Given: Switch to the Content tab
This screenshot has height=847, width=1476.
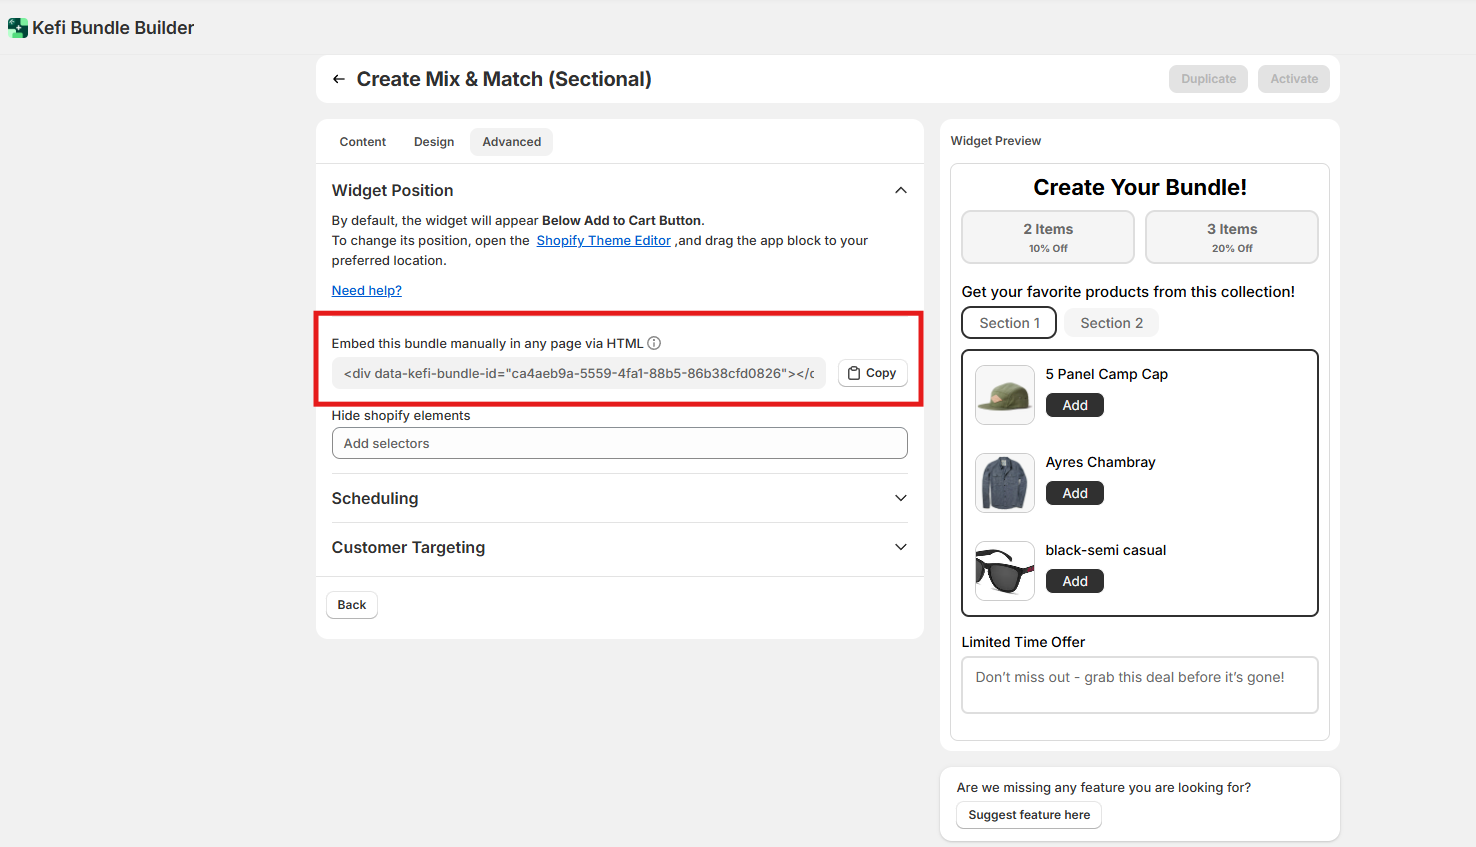Looking at the screenshot, I should pyautogui.click(x=362, y=142).
